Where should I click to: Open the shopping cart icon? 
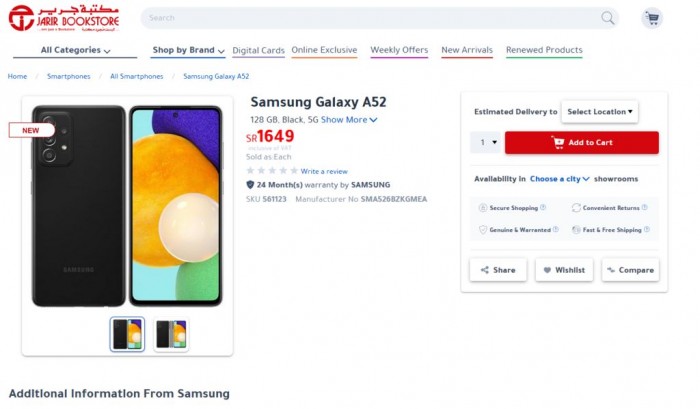pyautogui.click(x=652, y=18)
